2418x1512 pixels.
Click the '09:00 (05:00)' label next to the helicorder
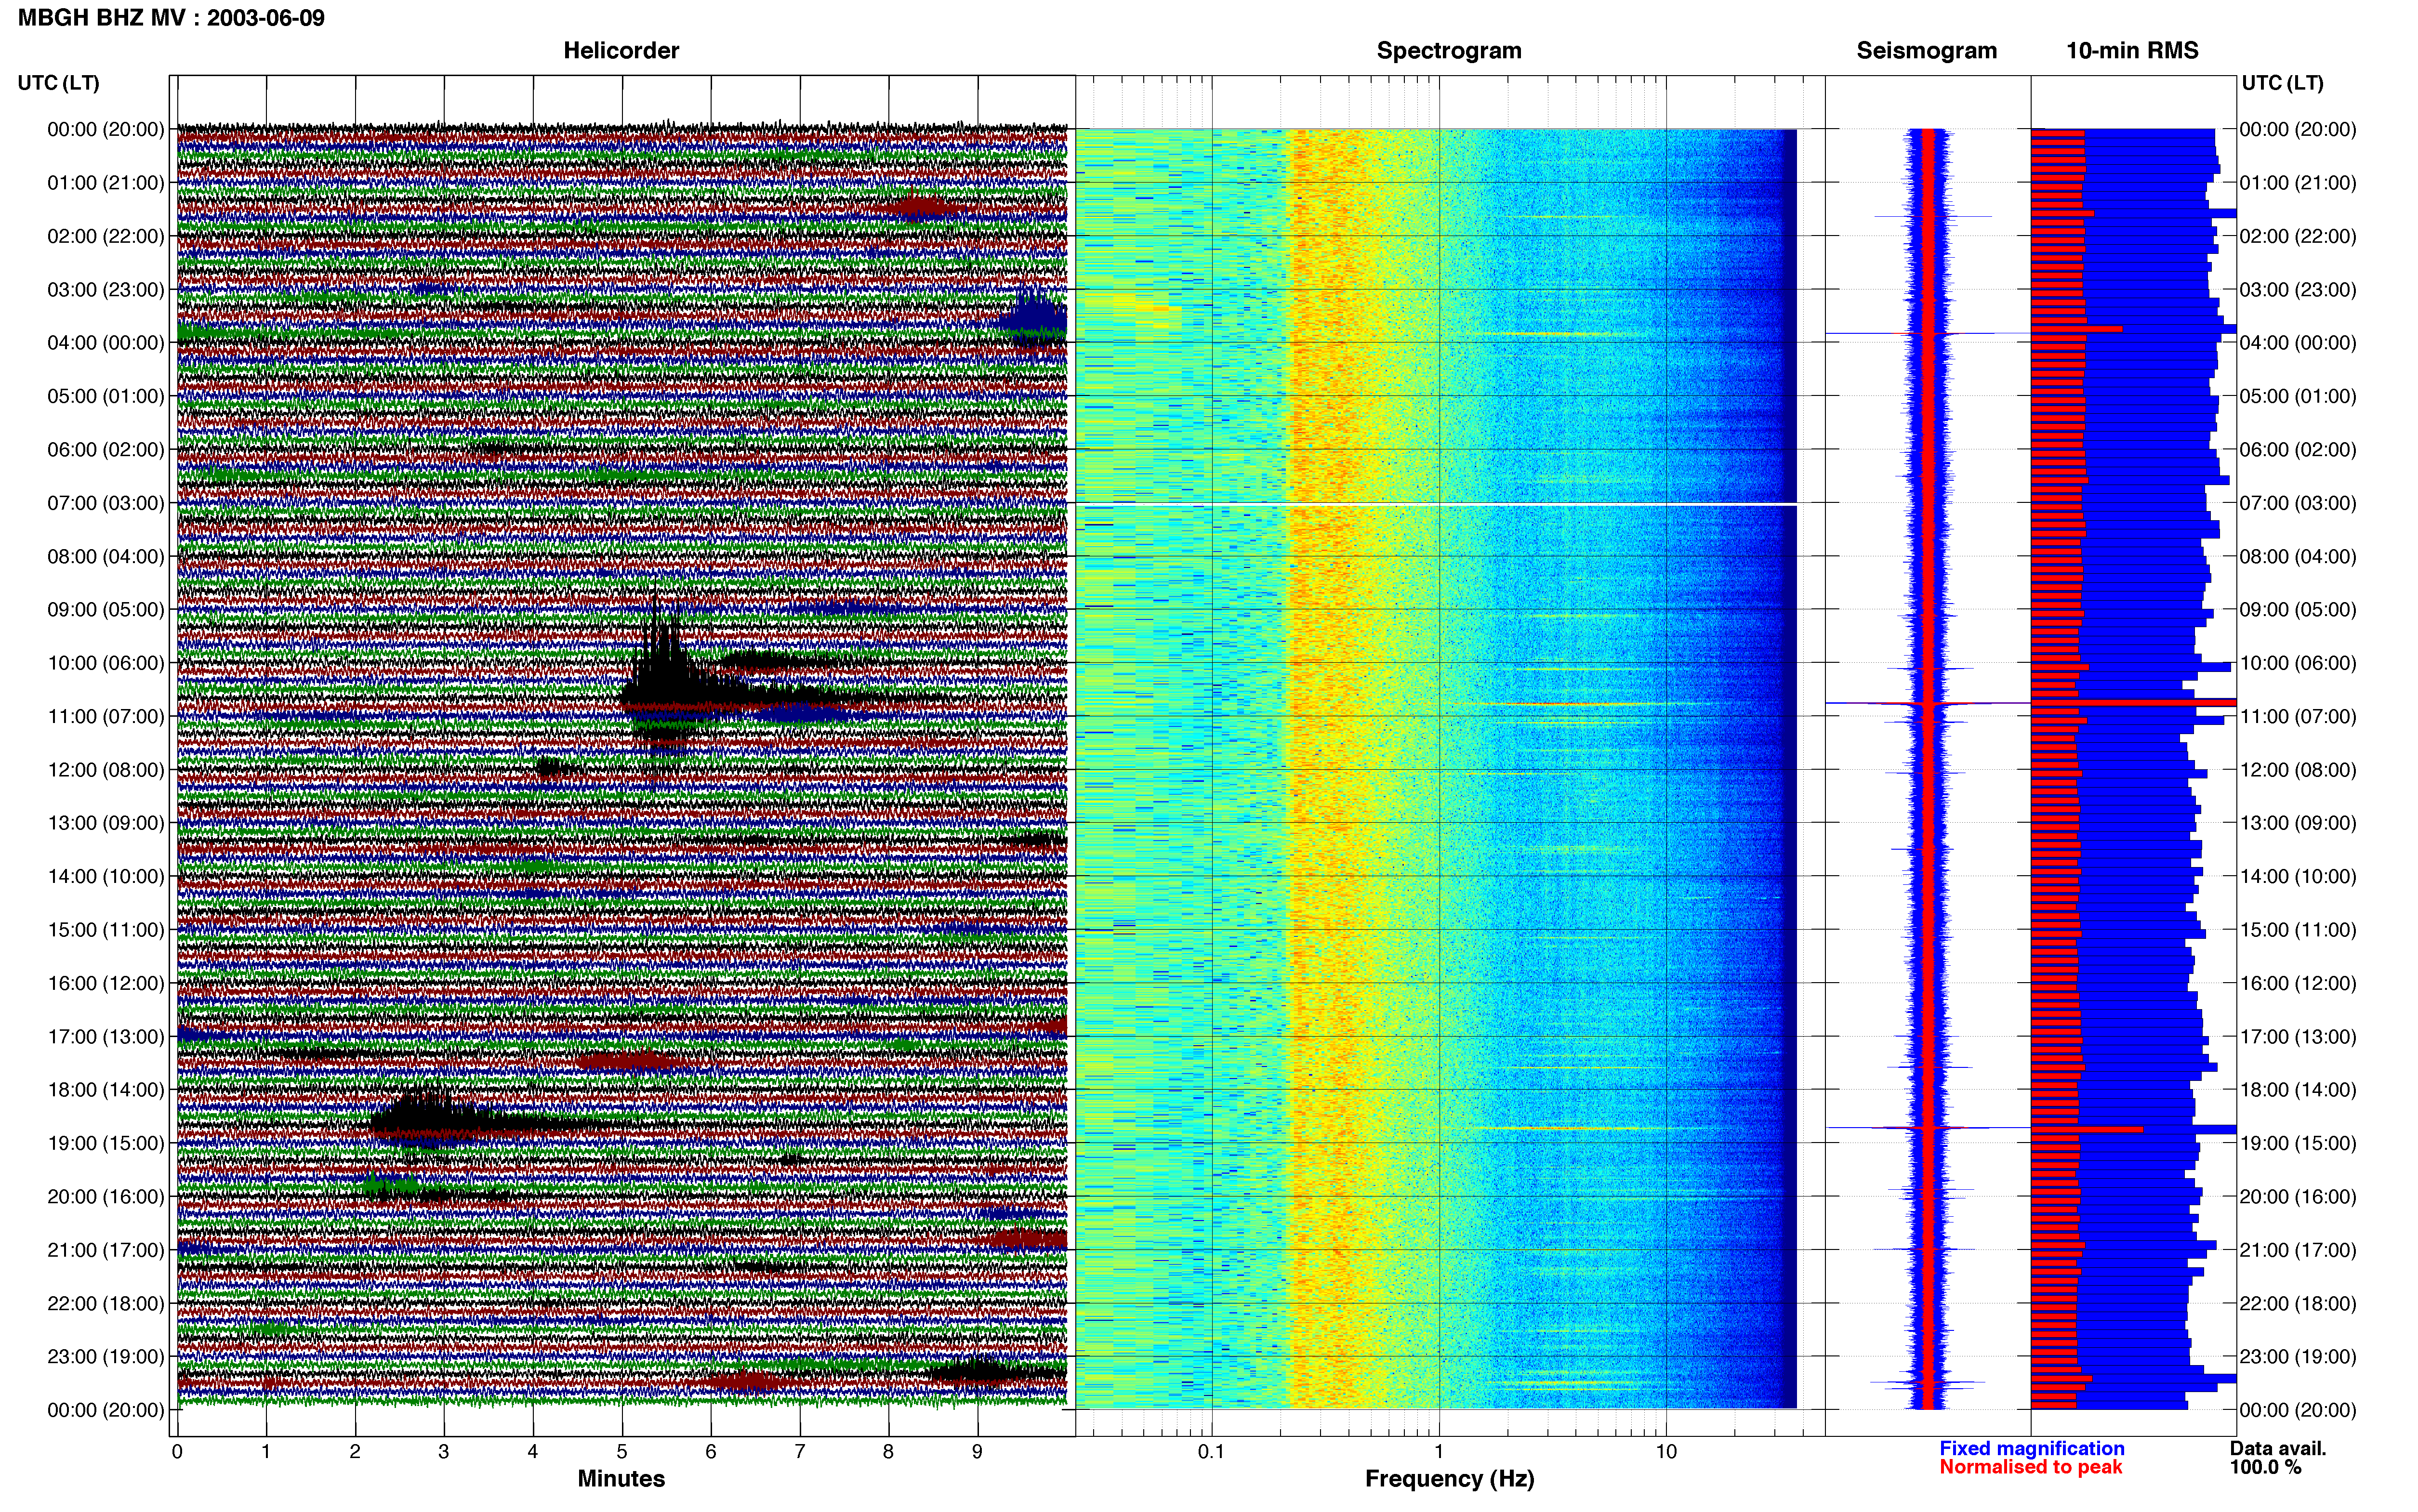105,610
